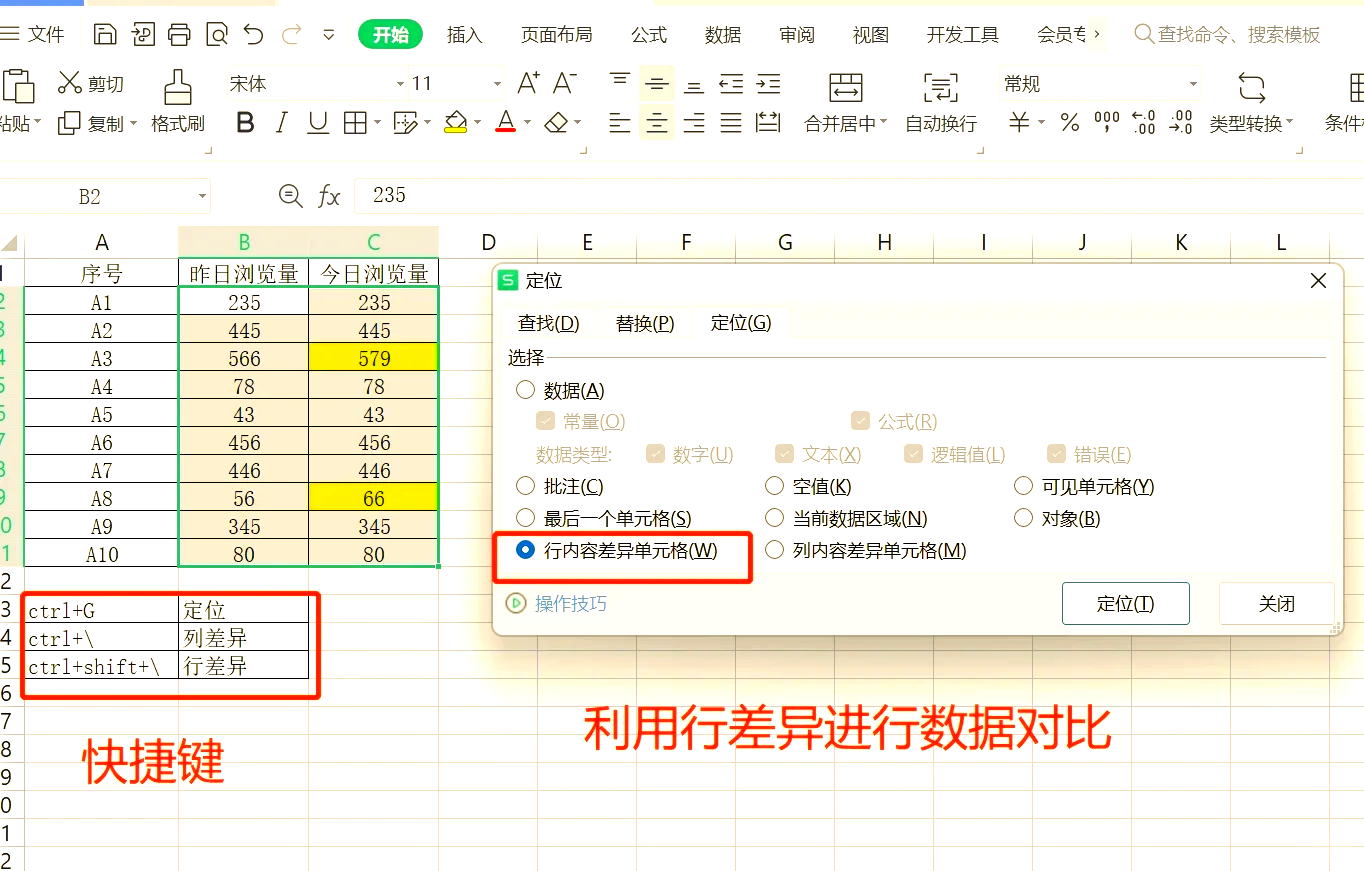
Task: Click the 关闭 button in dialog
Action: pos(1277,603)
